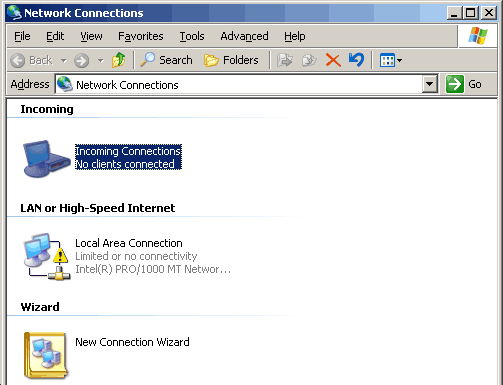Select the Incoming Connections icon
503x385 pixels.
click(46, 158)
